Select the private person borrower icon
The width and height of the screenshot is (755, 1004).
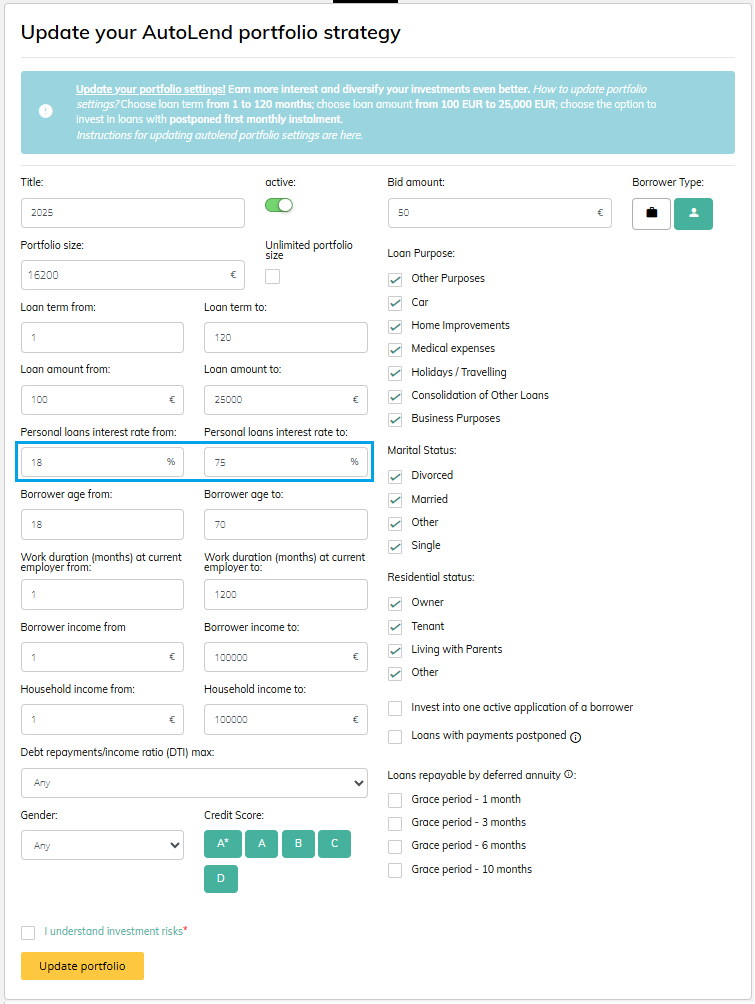[x=693, y=213]
